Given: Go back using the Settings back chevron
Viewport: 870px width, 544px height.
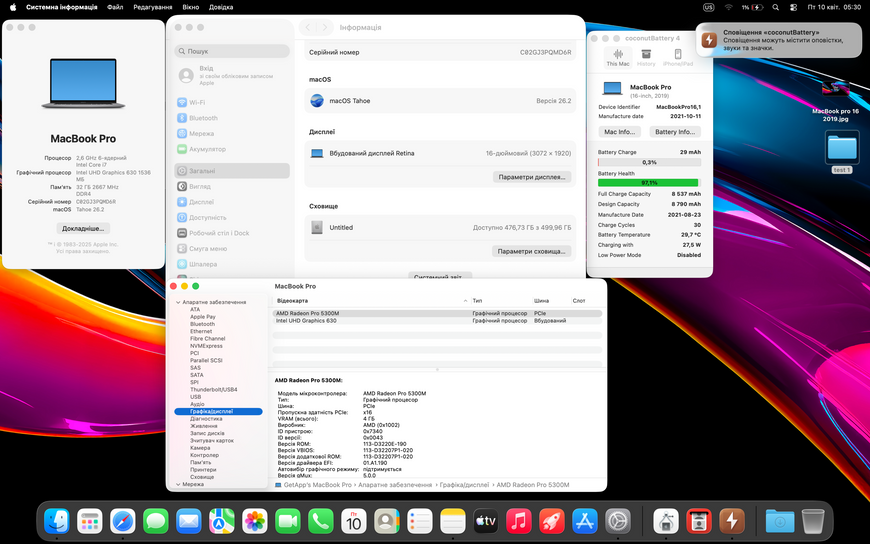Looking at the screenshot, I should tap(308, 27).
